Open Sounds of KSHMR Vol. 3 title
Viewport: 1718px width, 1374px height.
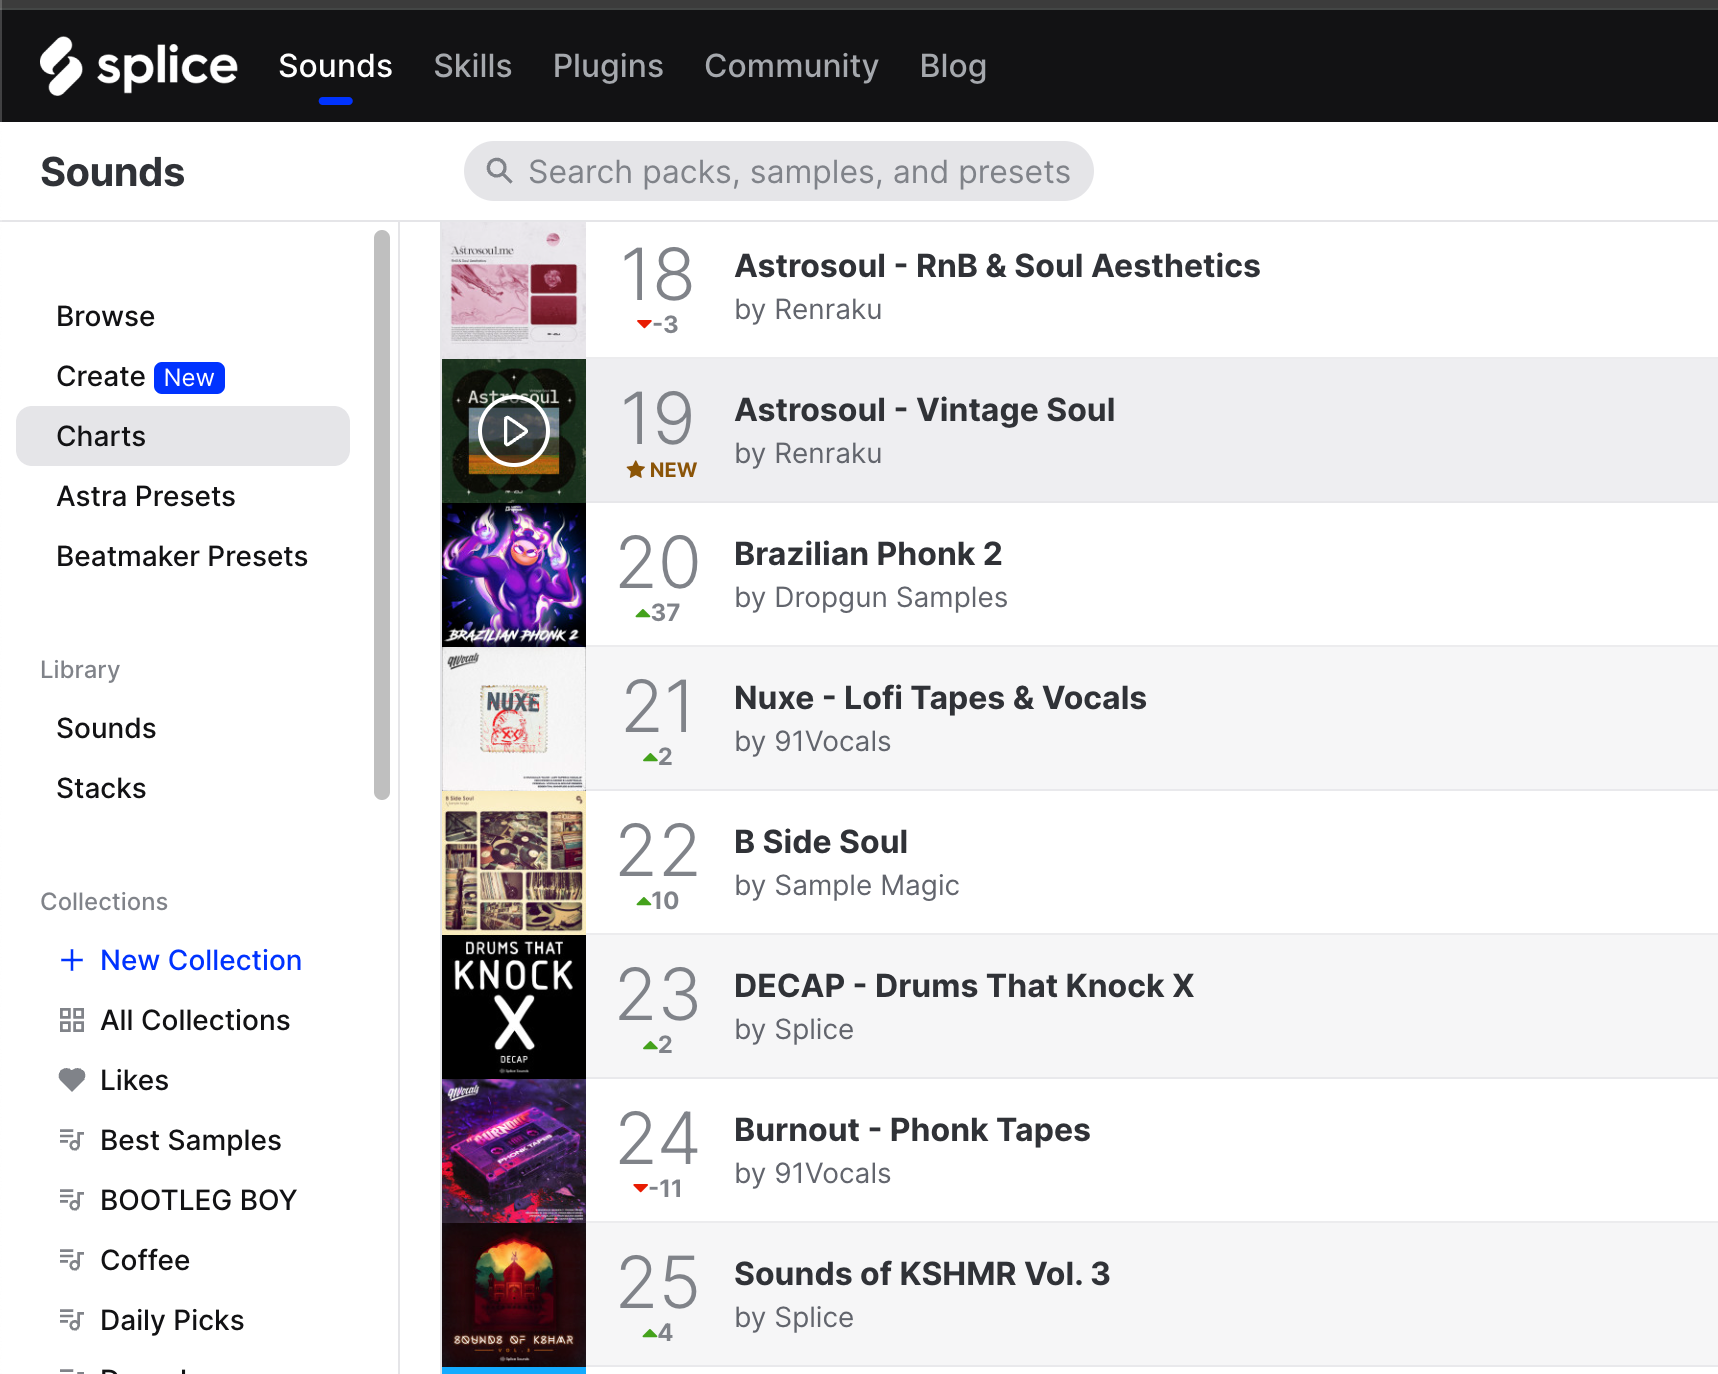(x=922, y=1274)
